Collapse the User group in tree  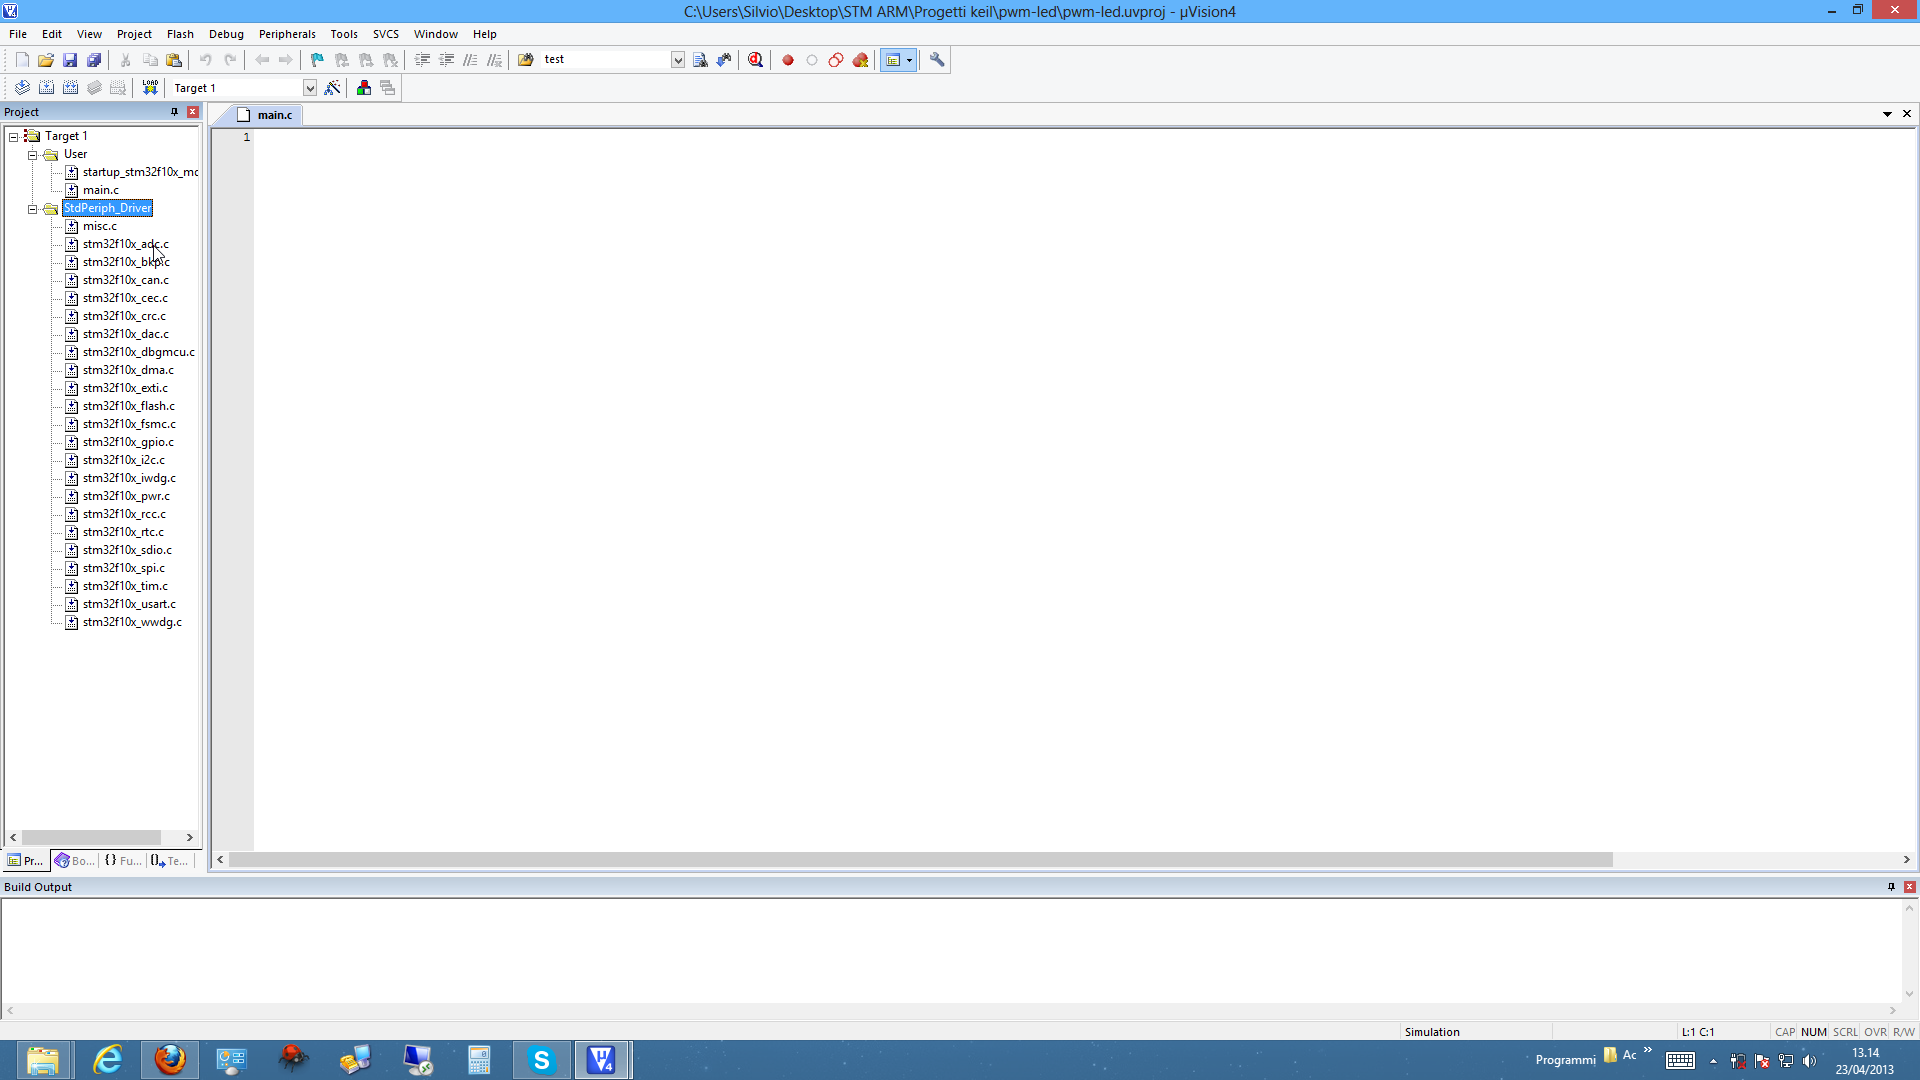[x=32, y=155]
